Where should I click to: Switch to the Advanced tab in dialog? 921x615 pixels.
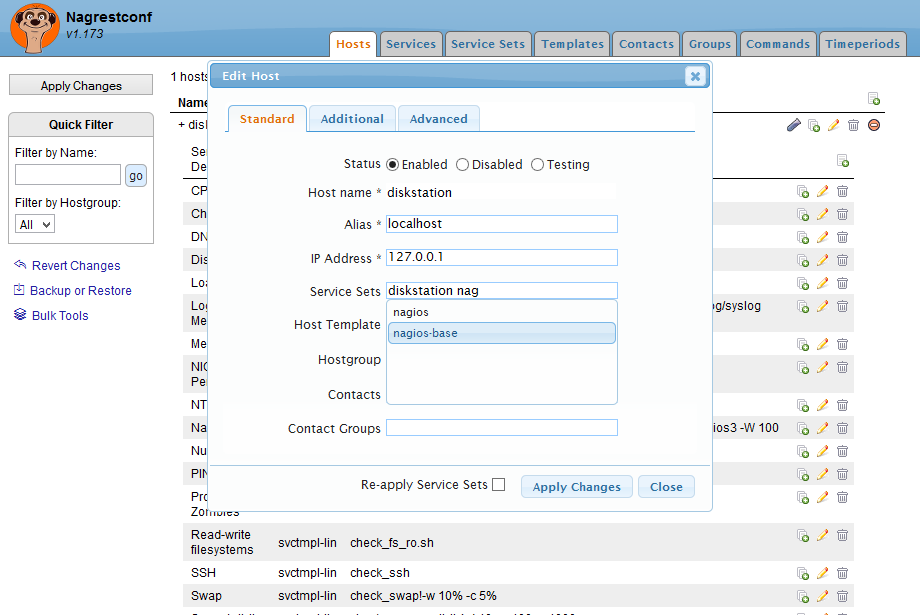tap(439, 119)
